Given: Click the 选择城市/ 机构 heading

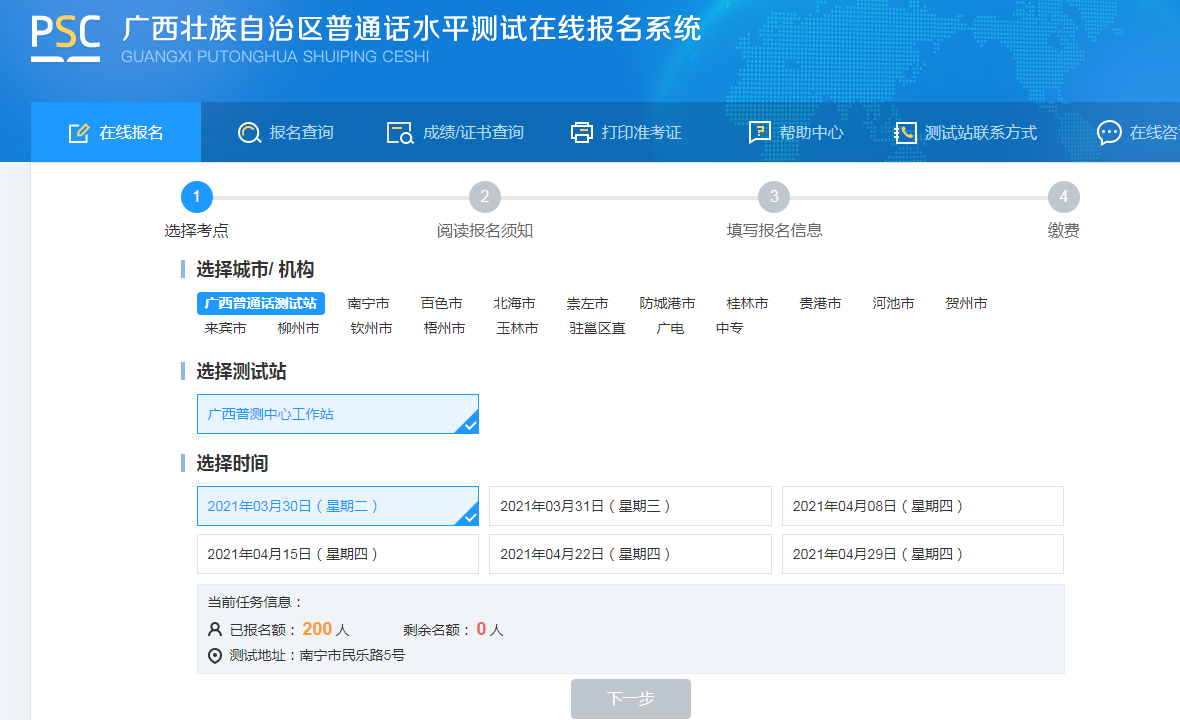Looking at the screenshot, I should [255, 269].
